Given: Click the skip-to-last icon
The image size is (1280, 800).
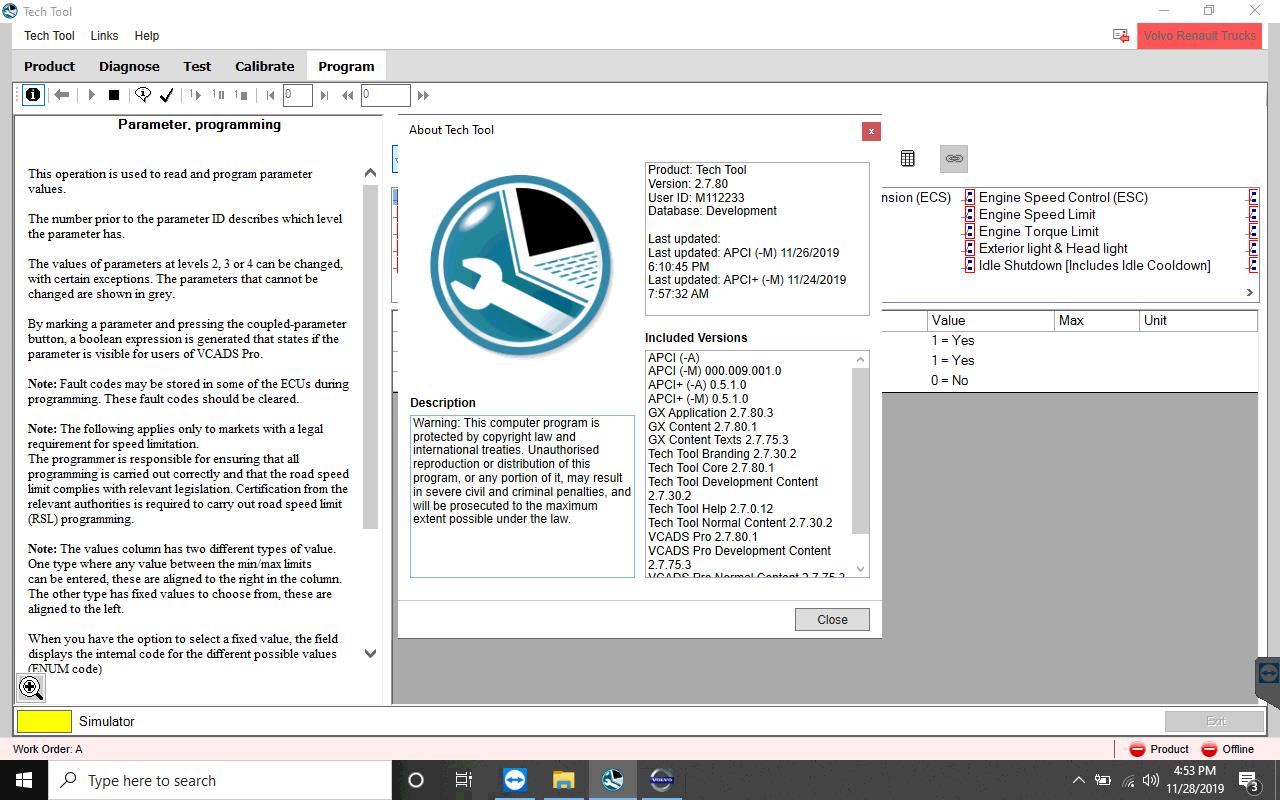Looking at the screenshot, I should point(324,95).
